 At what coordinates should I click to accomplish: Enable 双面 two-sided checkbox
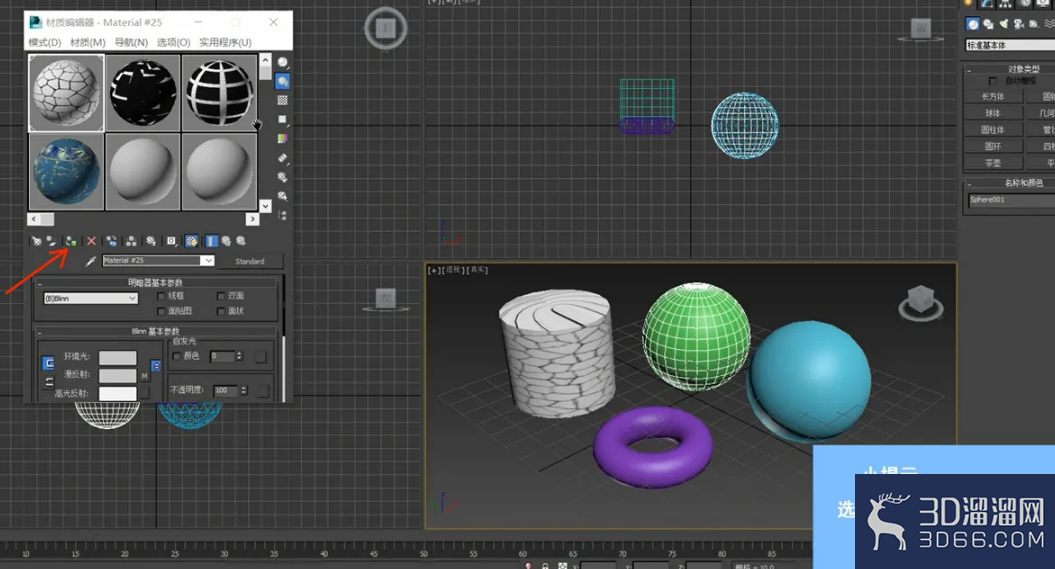tap(221, 296)
